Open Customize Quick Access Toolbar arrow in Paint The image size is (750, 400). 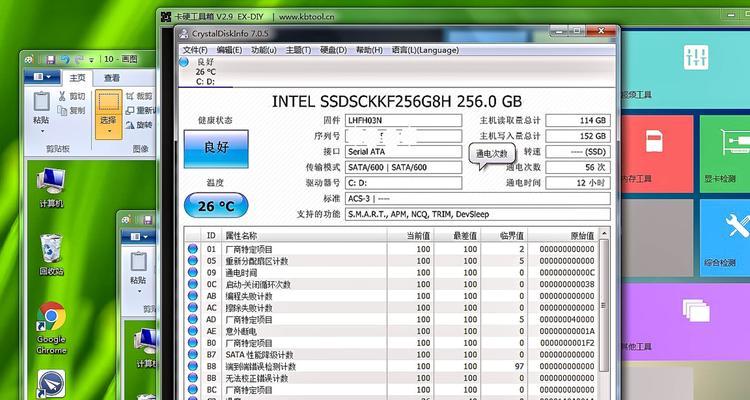pos(91,60)
